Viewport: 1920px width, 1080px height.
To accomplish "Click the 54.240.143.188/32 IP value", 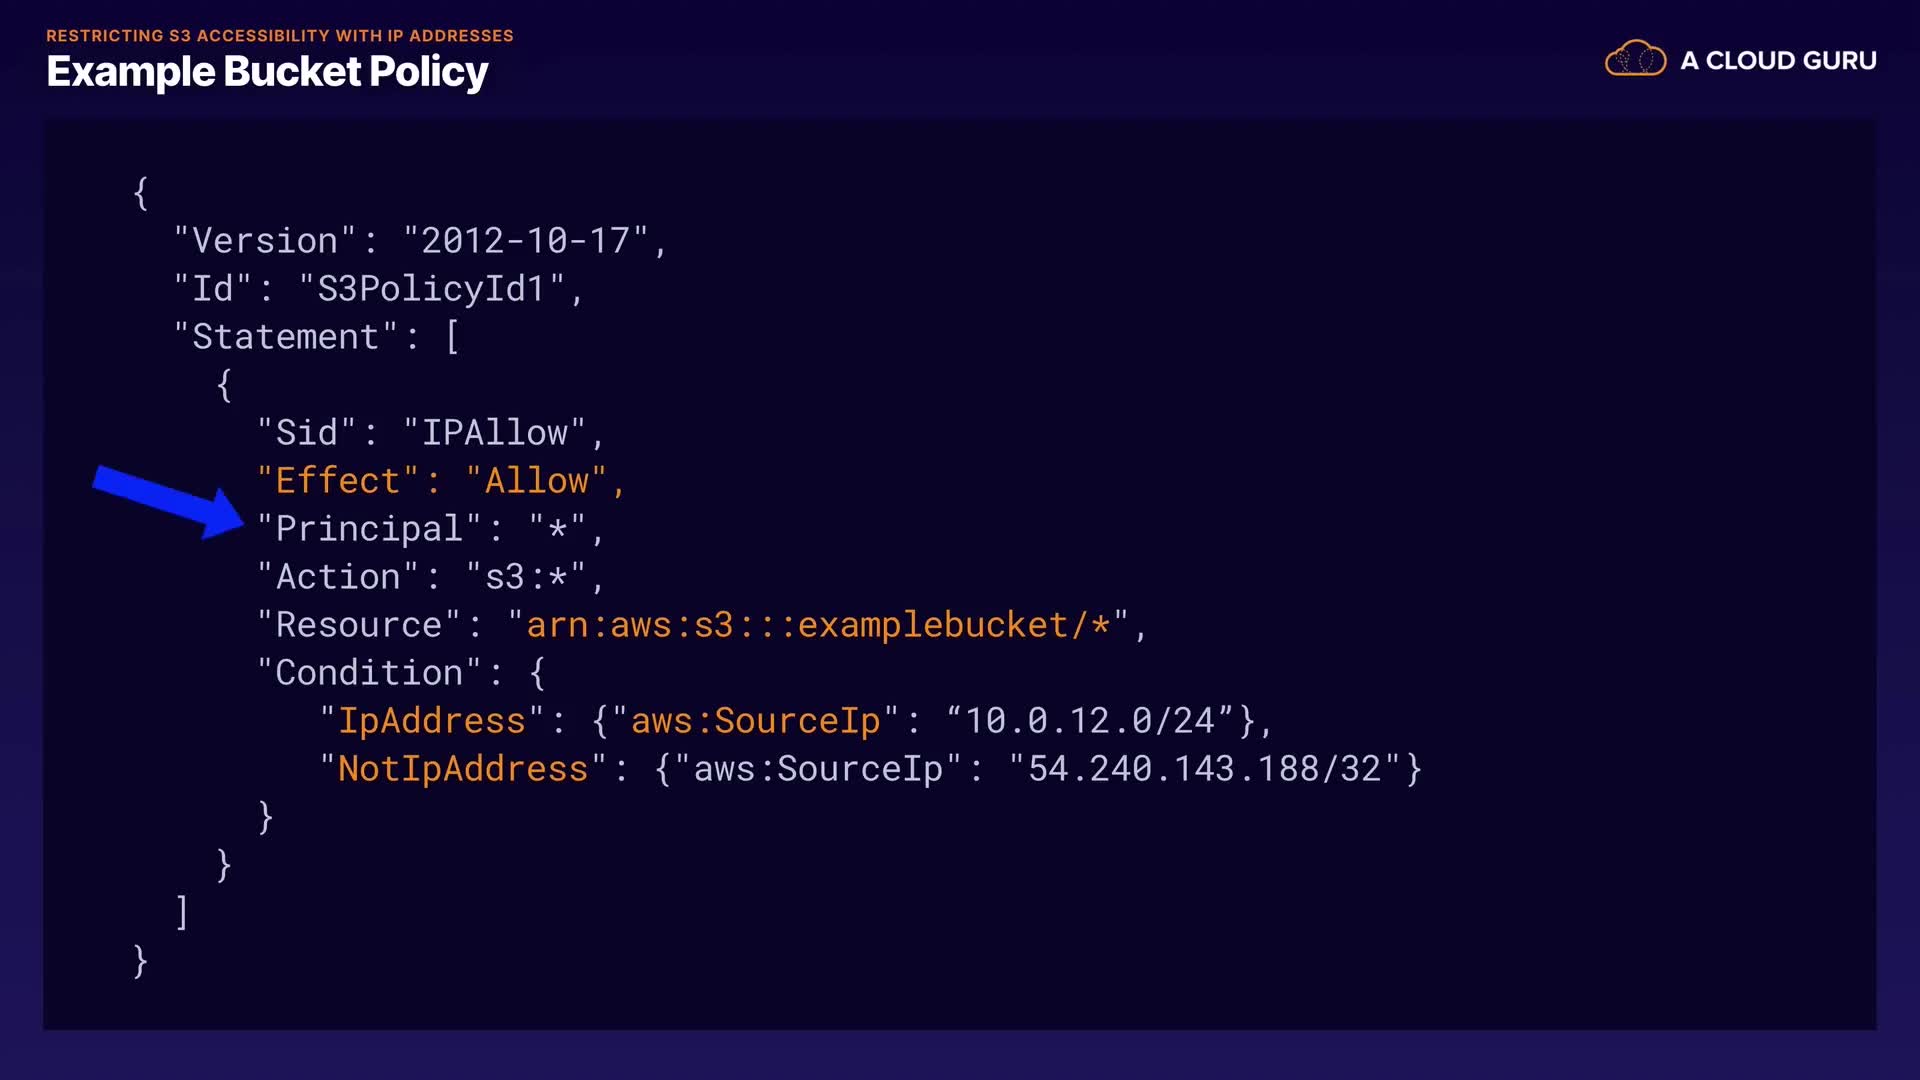I will click(1204, 769).
